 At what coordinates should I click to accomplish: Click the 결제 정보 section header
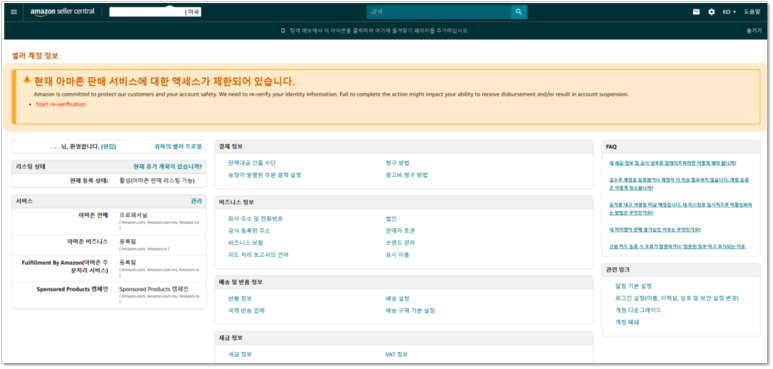coord(231,146)
